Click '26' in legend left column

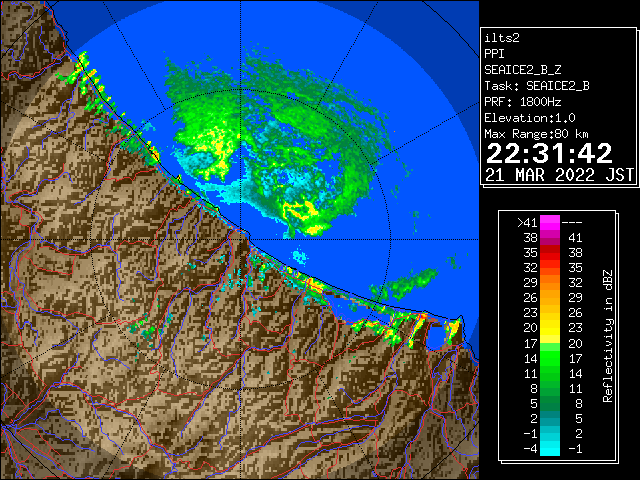click(x=530, y=298)
